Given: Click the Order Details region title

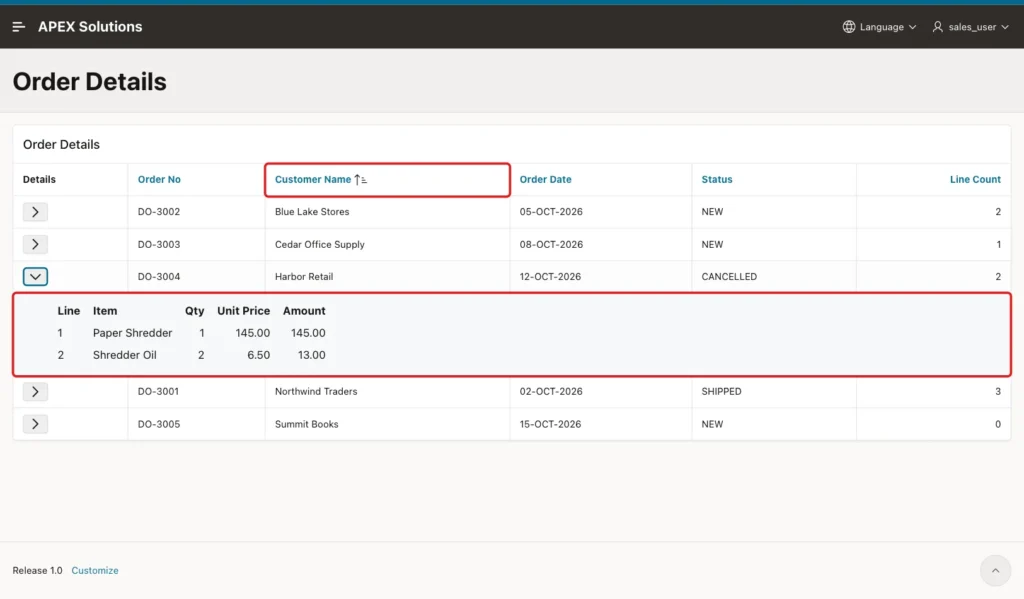Looking at the screenshot, I should pyautogui.click(x=61, y=144).
